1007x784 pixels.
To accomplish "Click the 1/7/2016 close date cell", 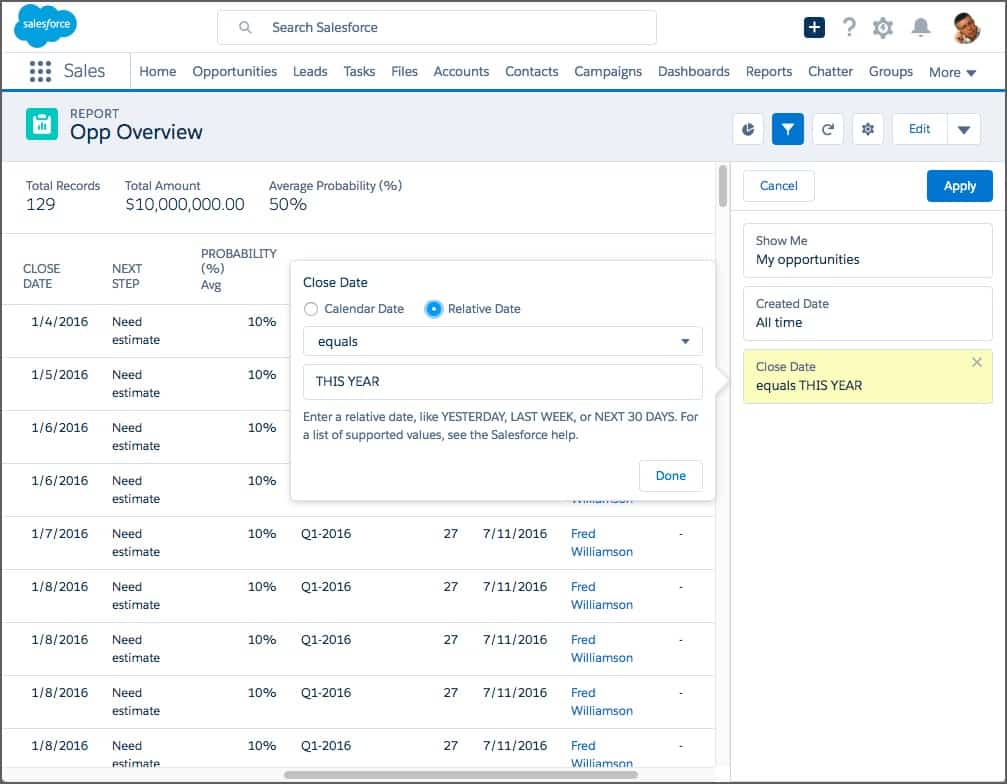I will 60,534.
